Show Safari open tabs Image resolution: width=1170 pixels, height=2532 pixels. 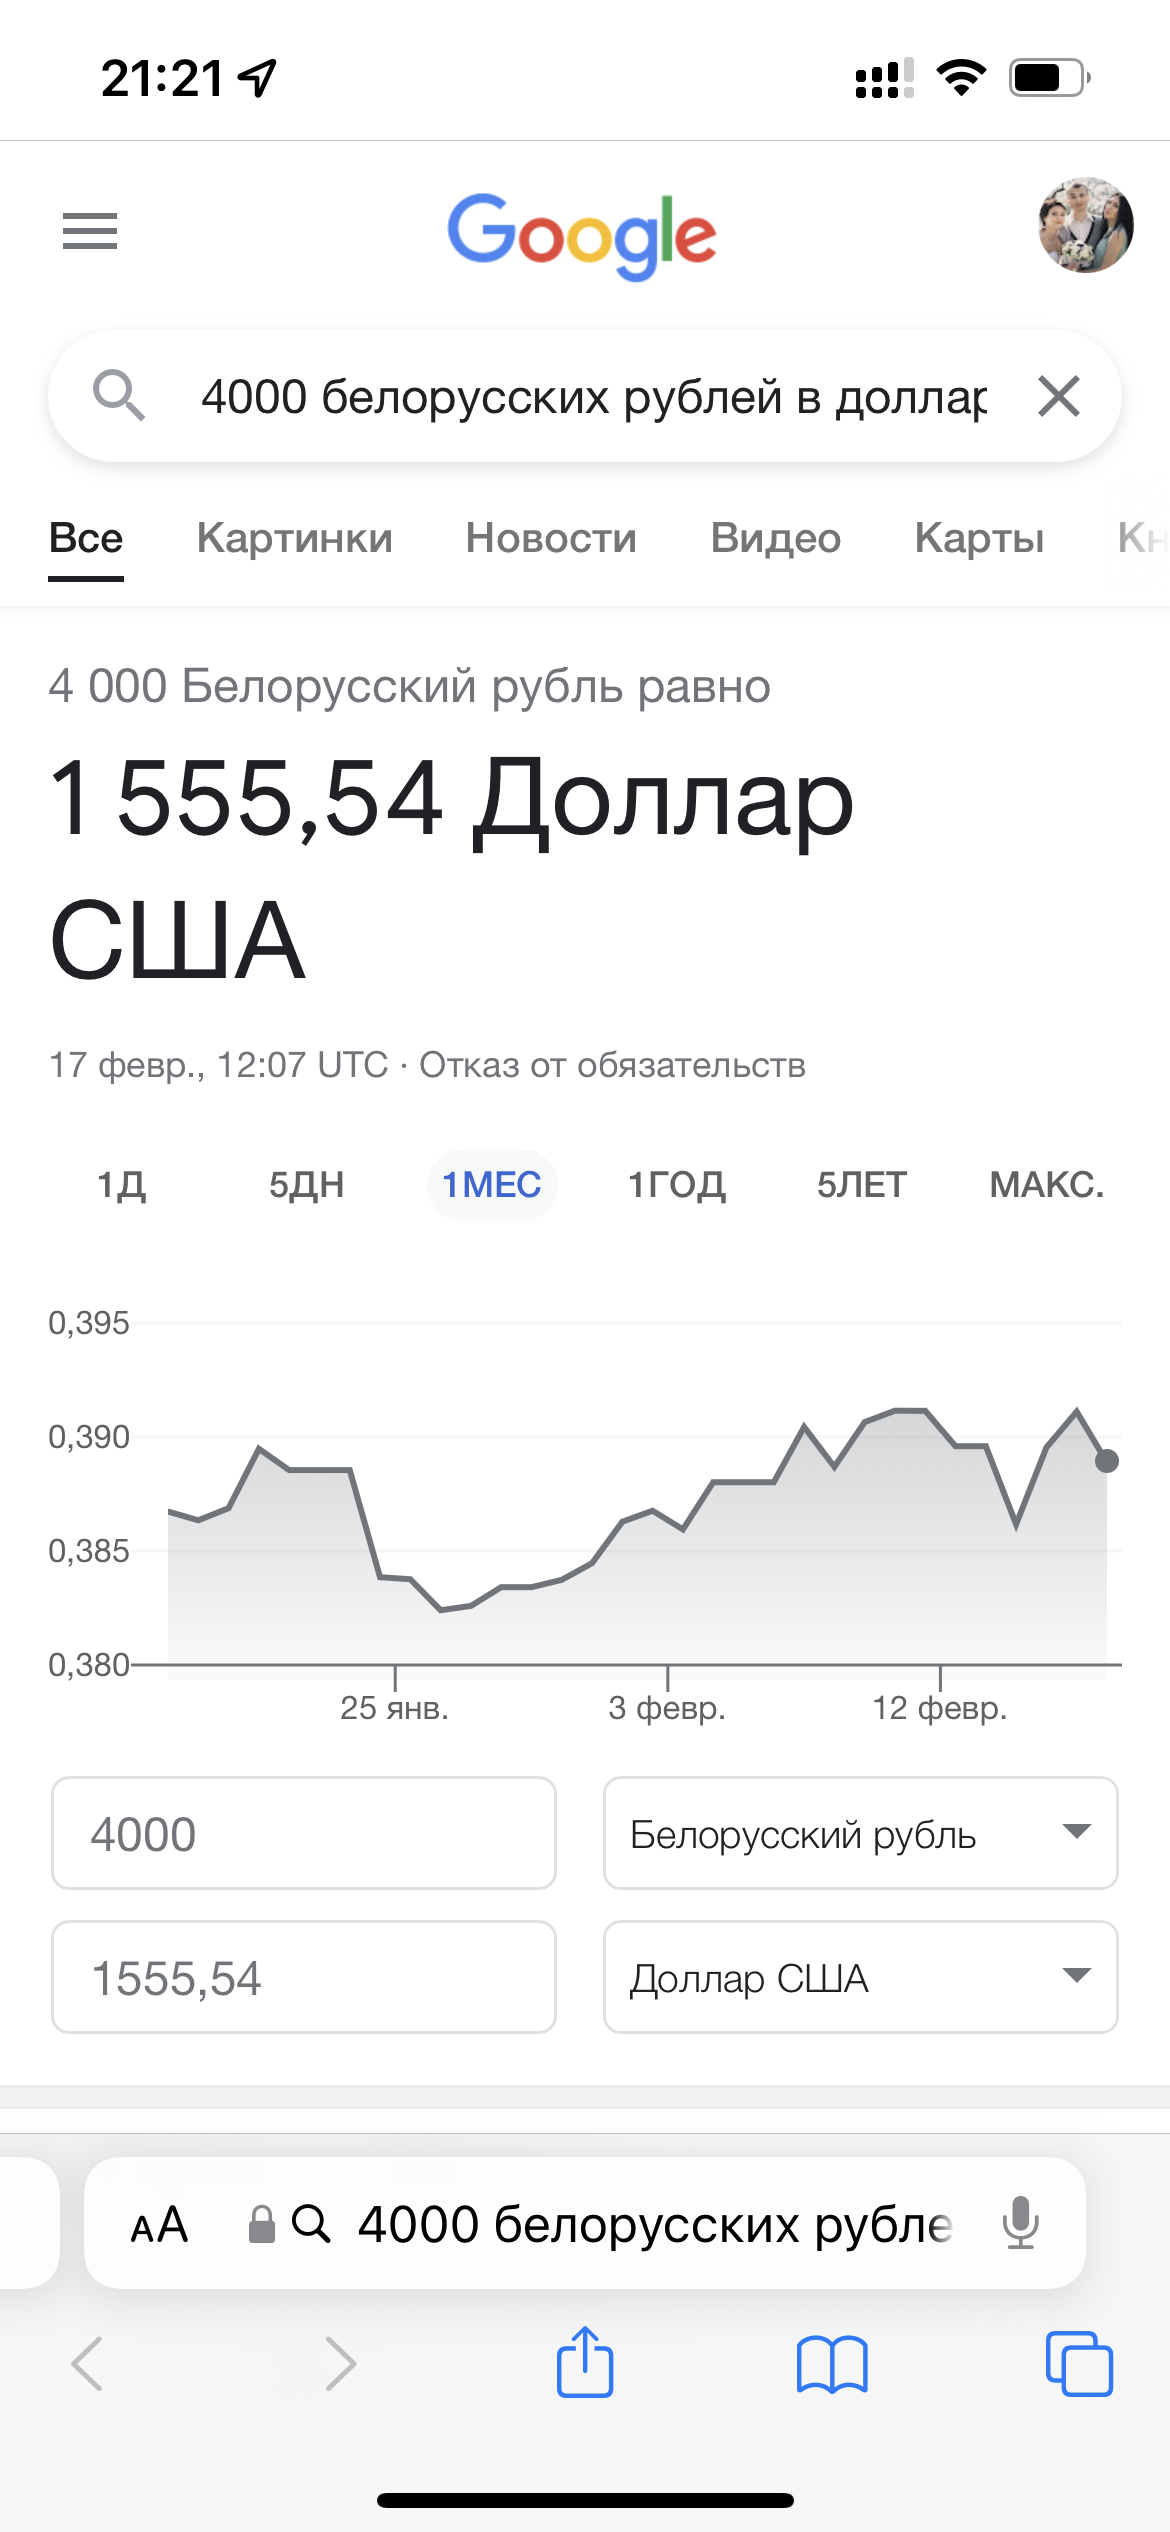pyautogui.click(x=1079, y=2365)
